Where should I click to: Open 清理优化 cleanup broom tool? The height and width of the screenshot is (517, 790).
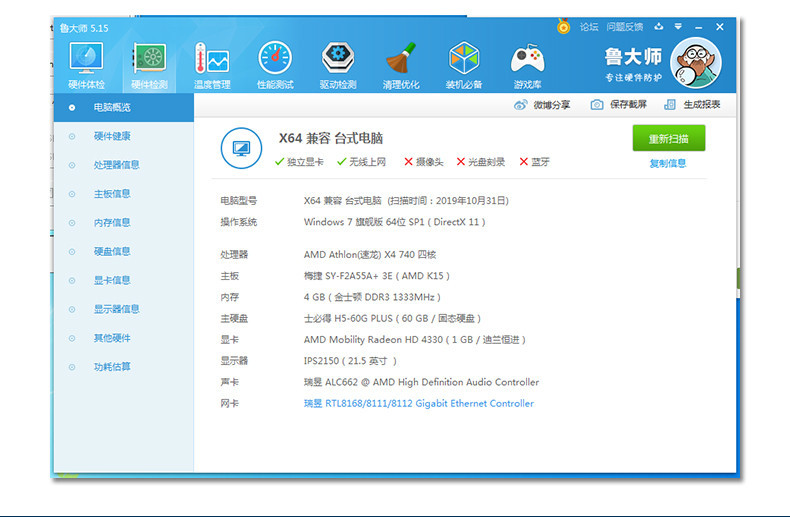click(x=401, y=66)
